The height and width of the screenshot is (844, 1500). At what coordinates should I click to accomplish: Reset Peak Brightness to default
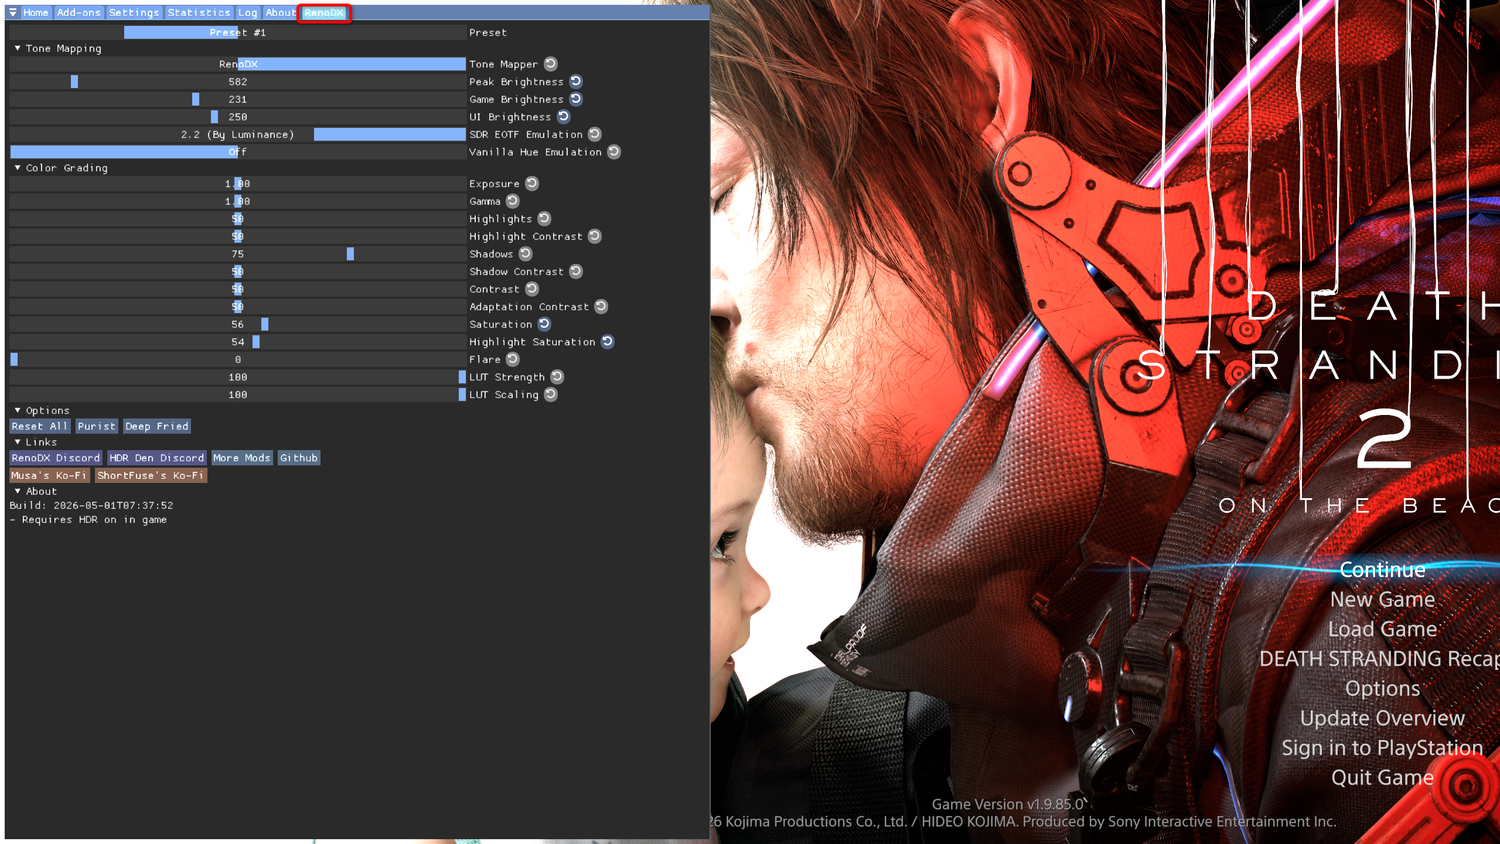coord(576,82)
